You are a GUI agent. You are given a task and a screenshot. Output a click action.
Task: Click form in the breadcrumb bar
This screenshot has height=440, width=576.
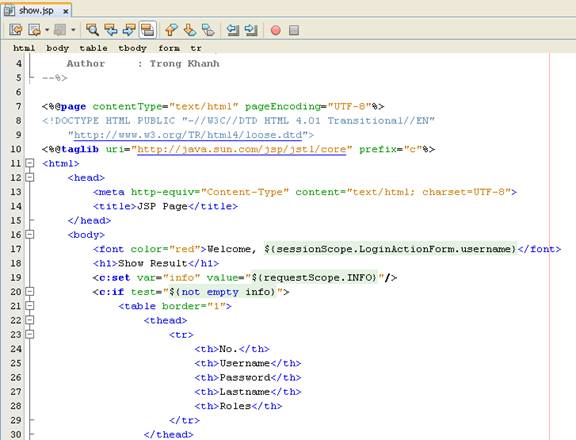pyautogui.click(x=169, y=48)
